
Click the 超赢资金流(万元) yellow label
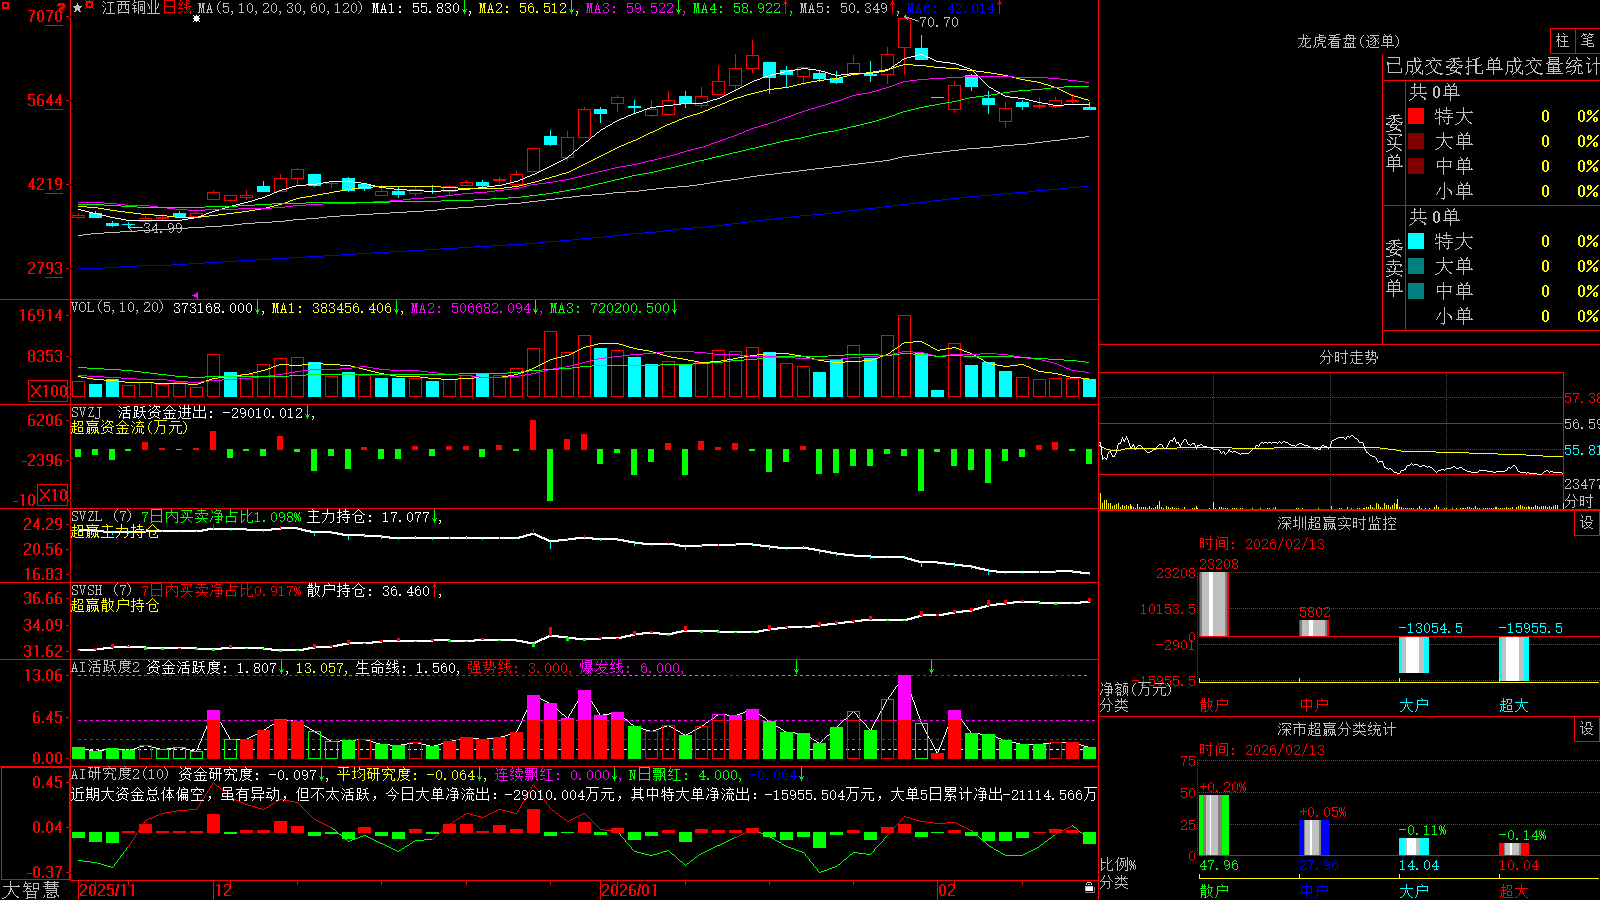point(129,427)
